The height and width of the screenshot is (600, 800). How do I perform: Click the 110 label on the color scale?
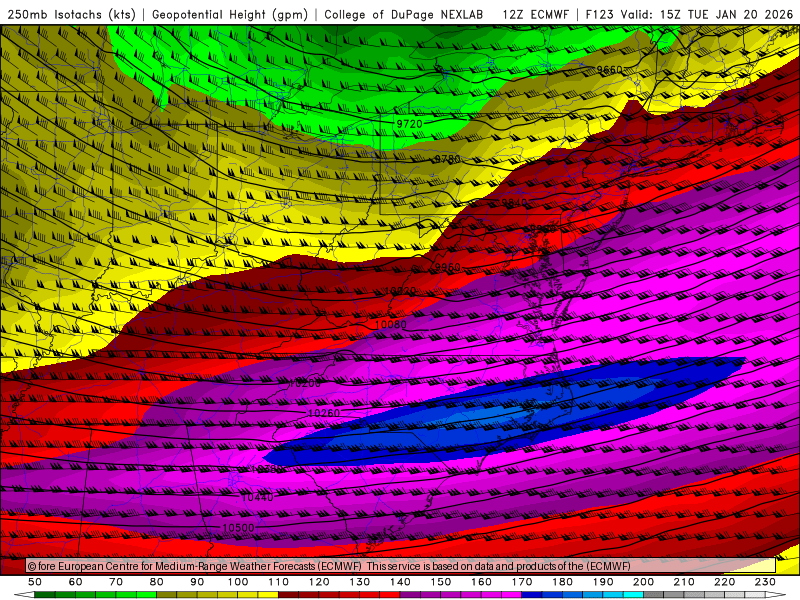[x=279, y=582]
